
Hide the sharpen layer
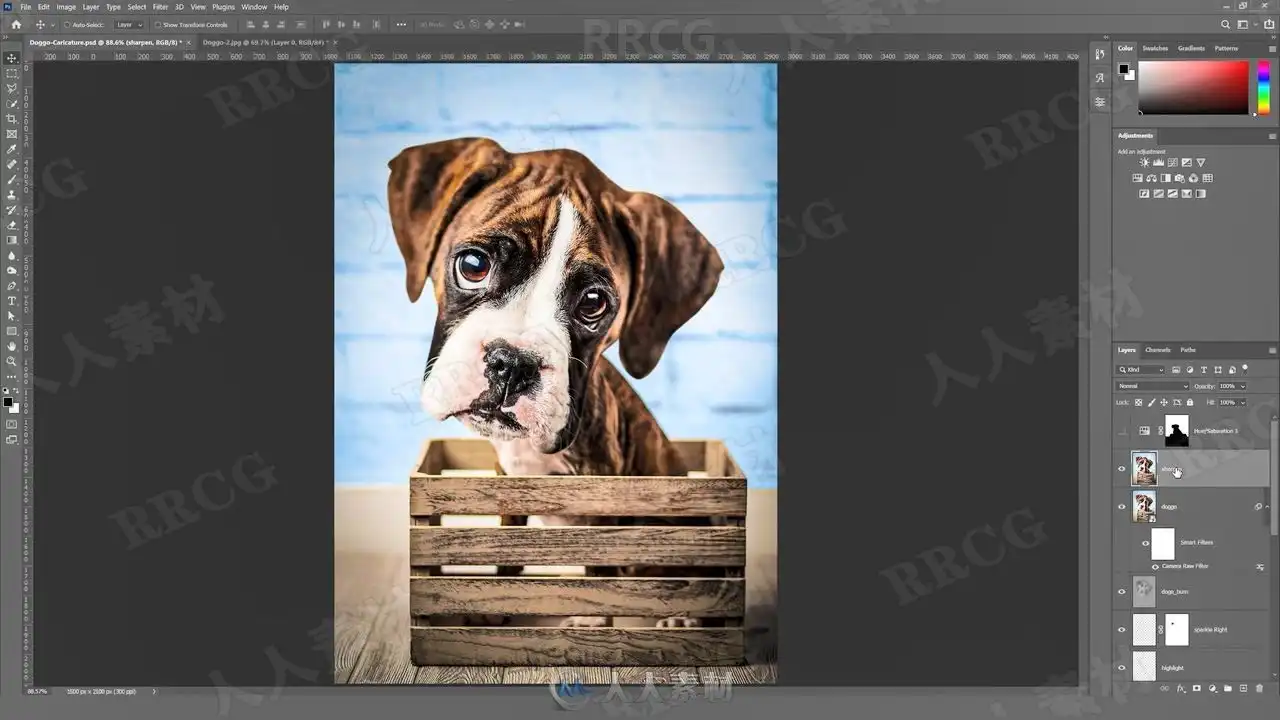click(1121, 468)
